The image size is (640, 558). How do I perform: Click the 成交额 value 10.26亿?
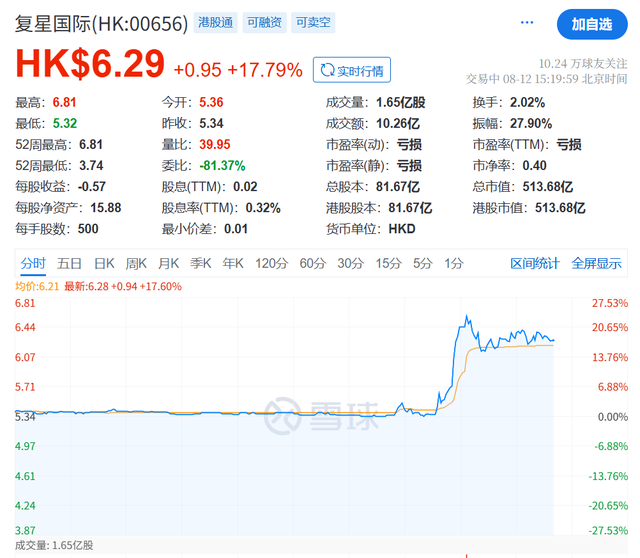398,123
